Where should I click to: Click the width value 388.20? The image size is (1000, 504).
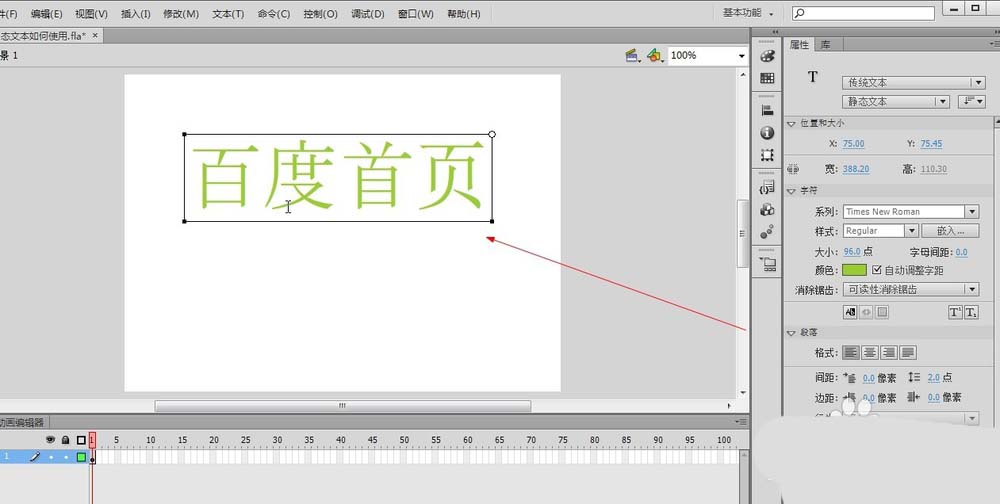point(856,169)
